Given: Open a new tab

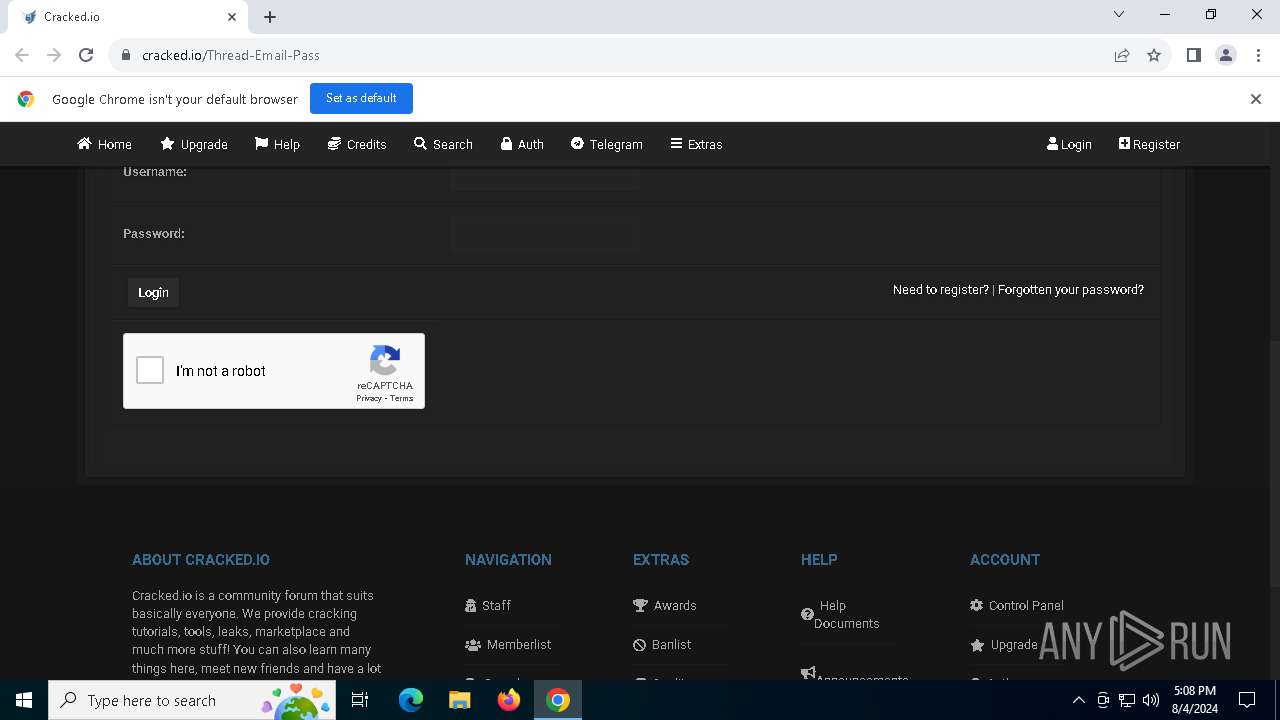Looking at the screenshot, I should click(270, 17).
